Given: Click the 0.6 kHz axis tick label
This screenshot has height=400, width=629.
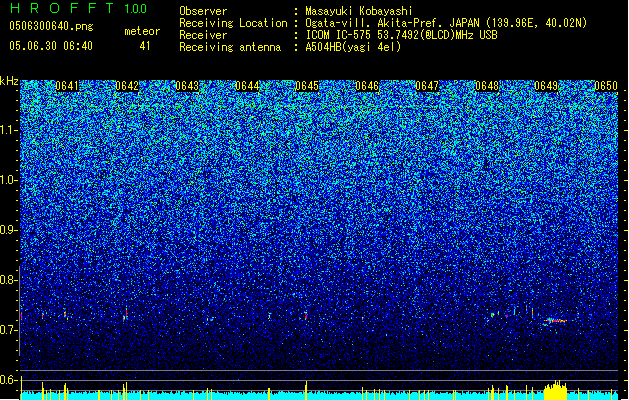Looking at the screenshot, I should point(8,380).
